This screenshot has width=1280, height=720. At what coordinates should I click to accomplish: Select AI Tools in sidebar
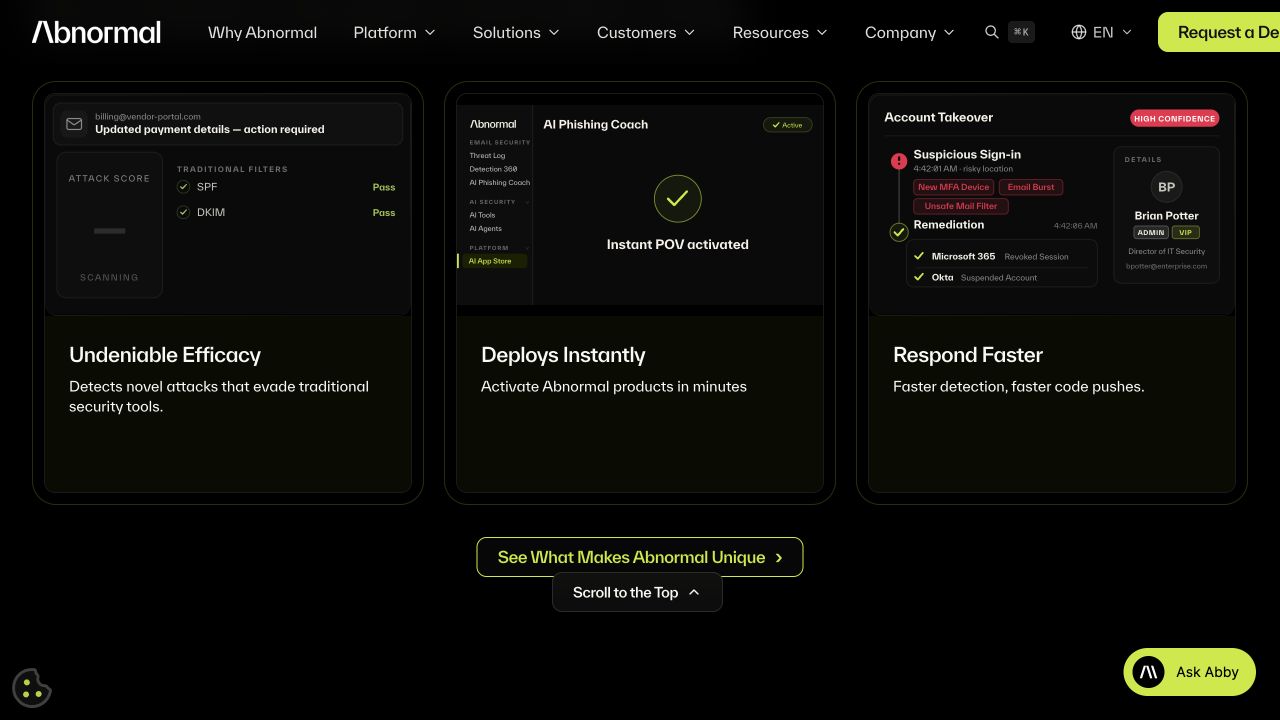point(482,215)
